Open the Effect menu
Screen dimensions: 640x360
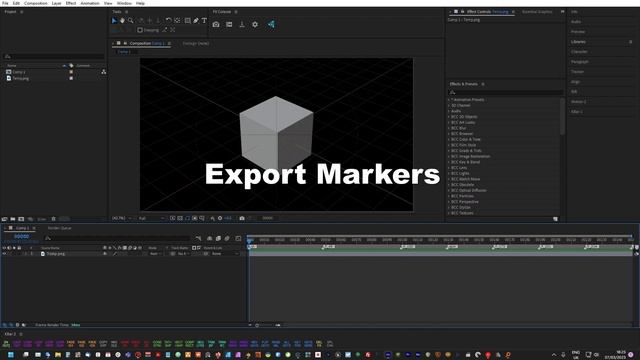point(71,3)
